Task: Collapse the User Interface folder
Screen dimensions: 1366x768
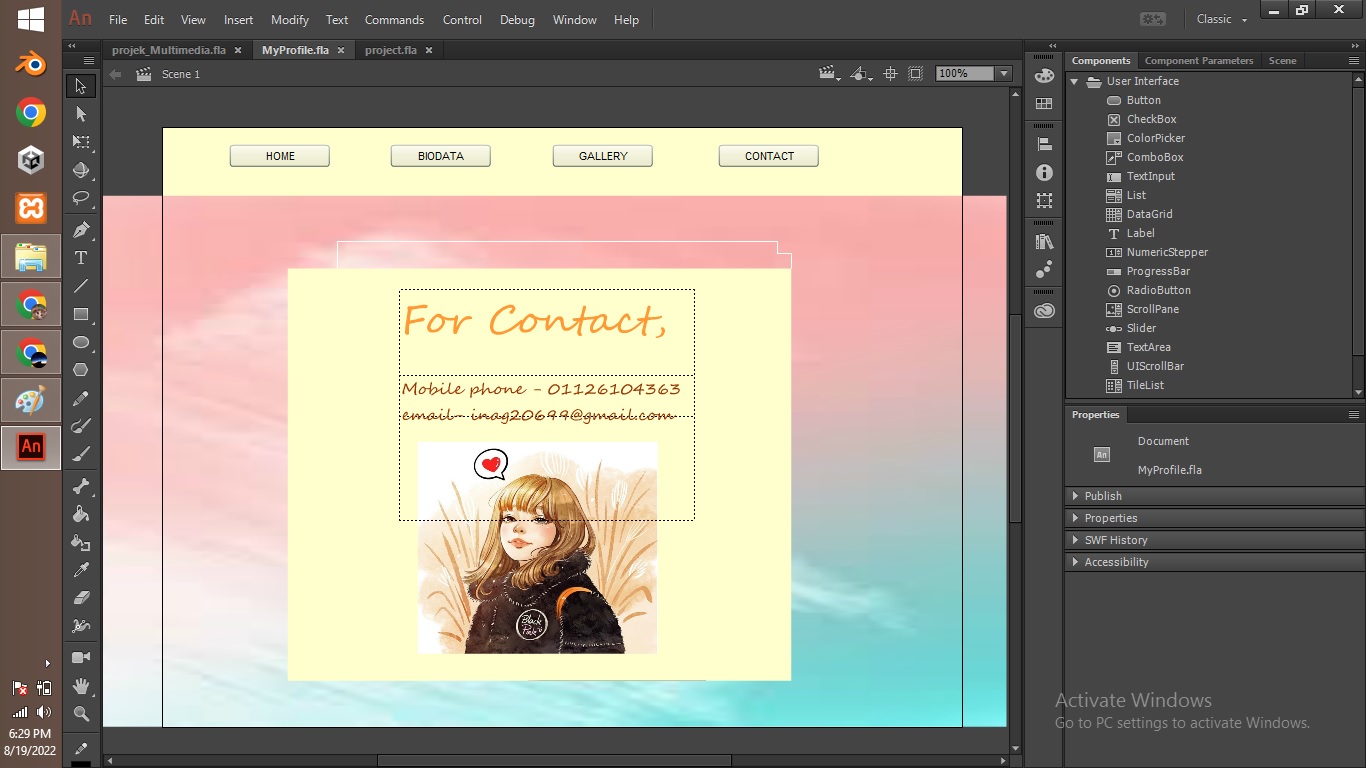Action: 1075,82
